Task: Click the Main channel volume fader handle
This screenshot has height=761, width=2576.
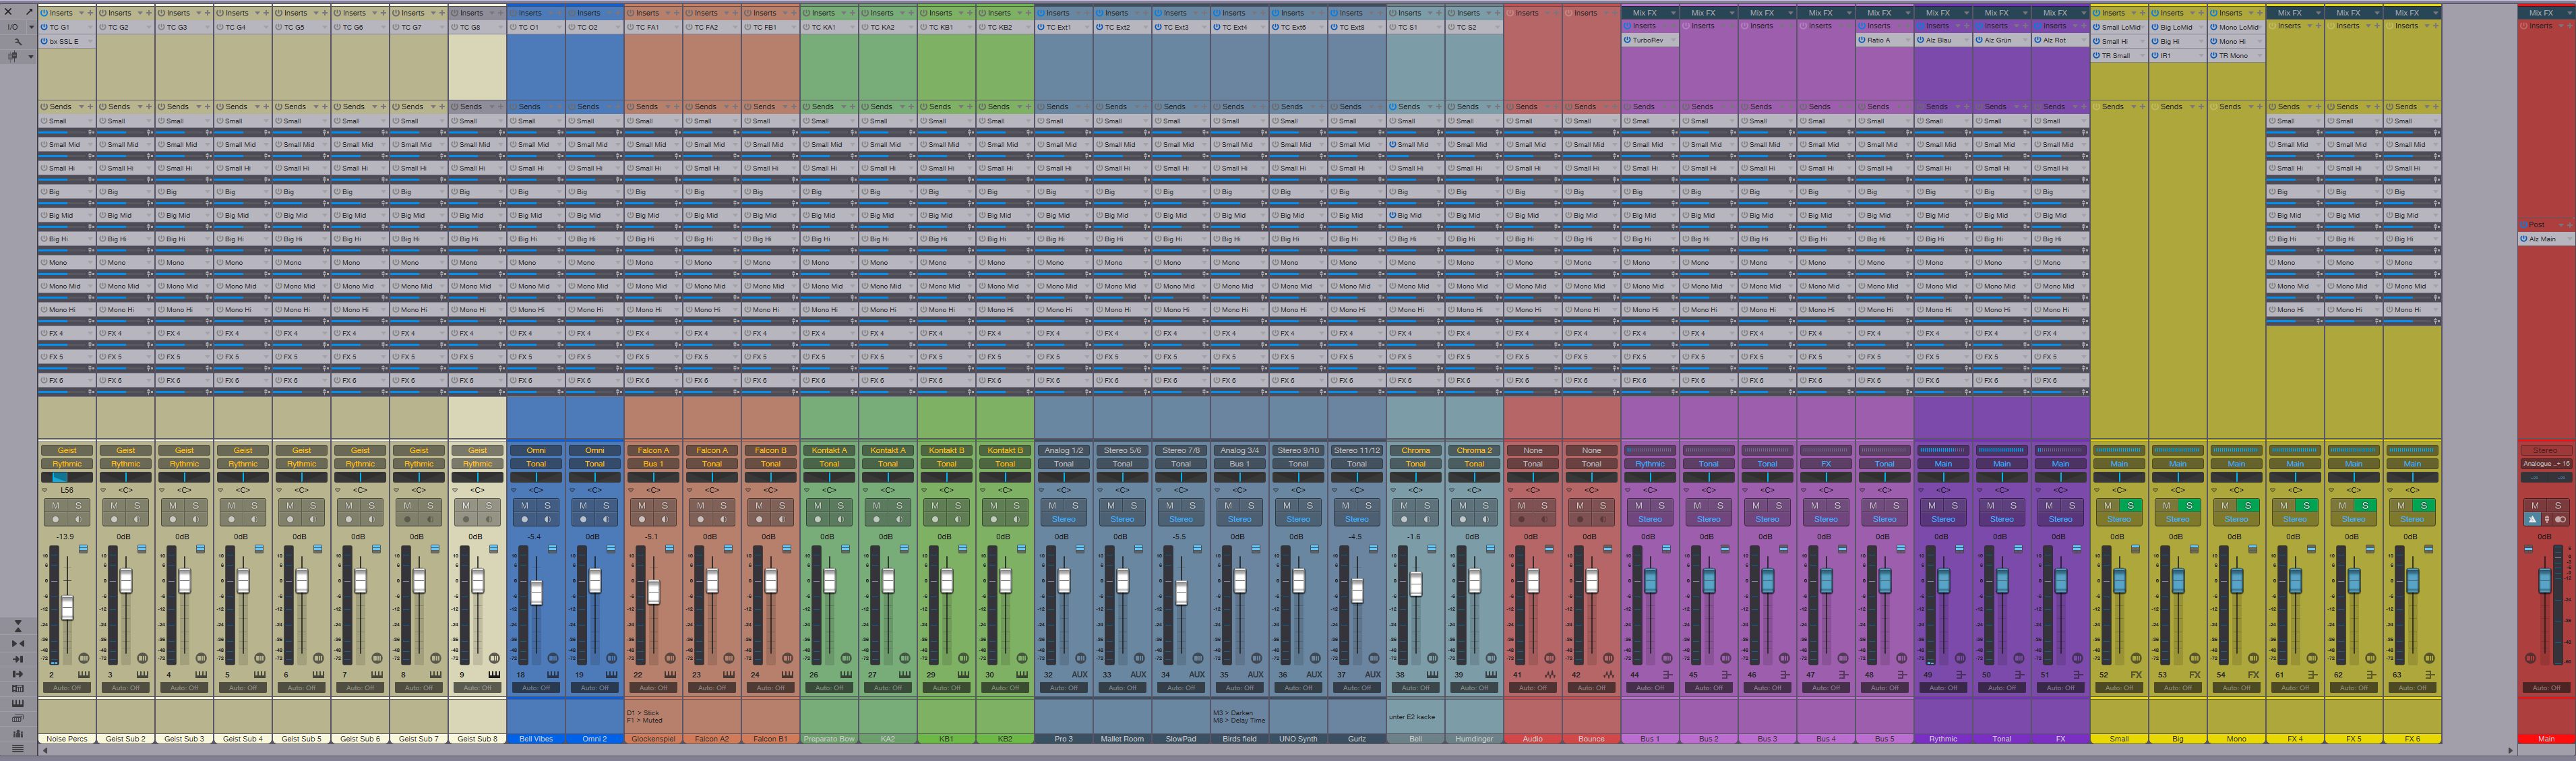Action: (2545, 581)
